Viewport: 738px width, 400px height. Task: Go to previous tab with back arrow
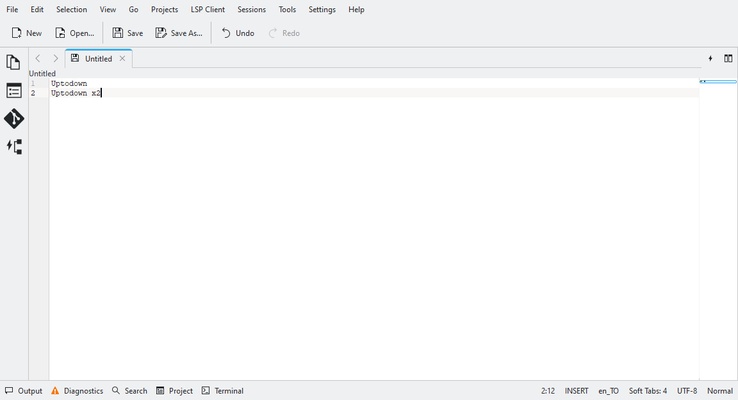tap(38, 58)
